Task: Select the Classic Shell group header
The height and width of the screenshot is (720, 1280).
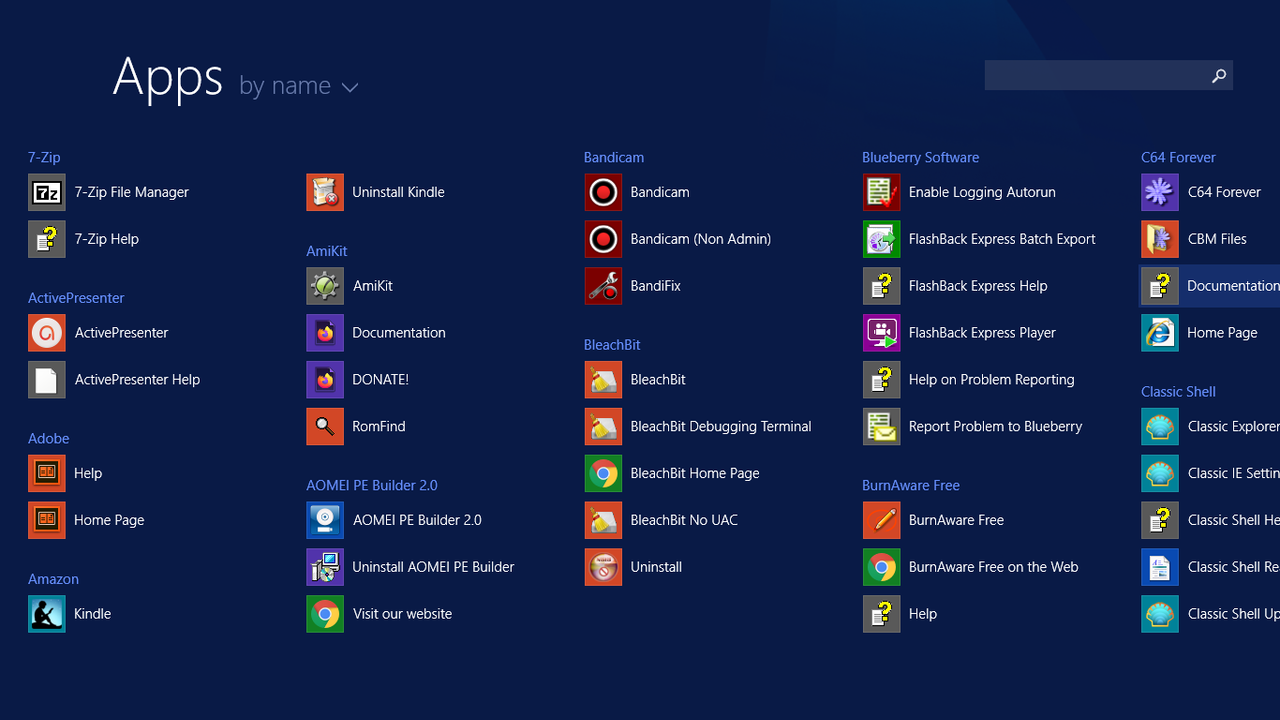Action: (x=1178, y=392)
